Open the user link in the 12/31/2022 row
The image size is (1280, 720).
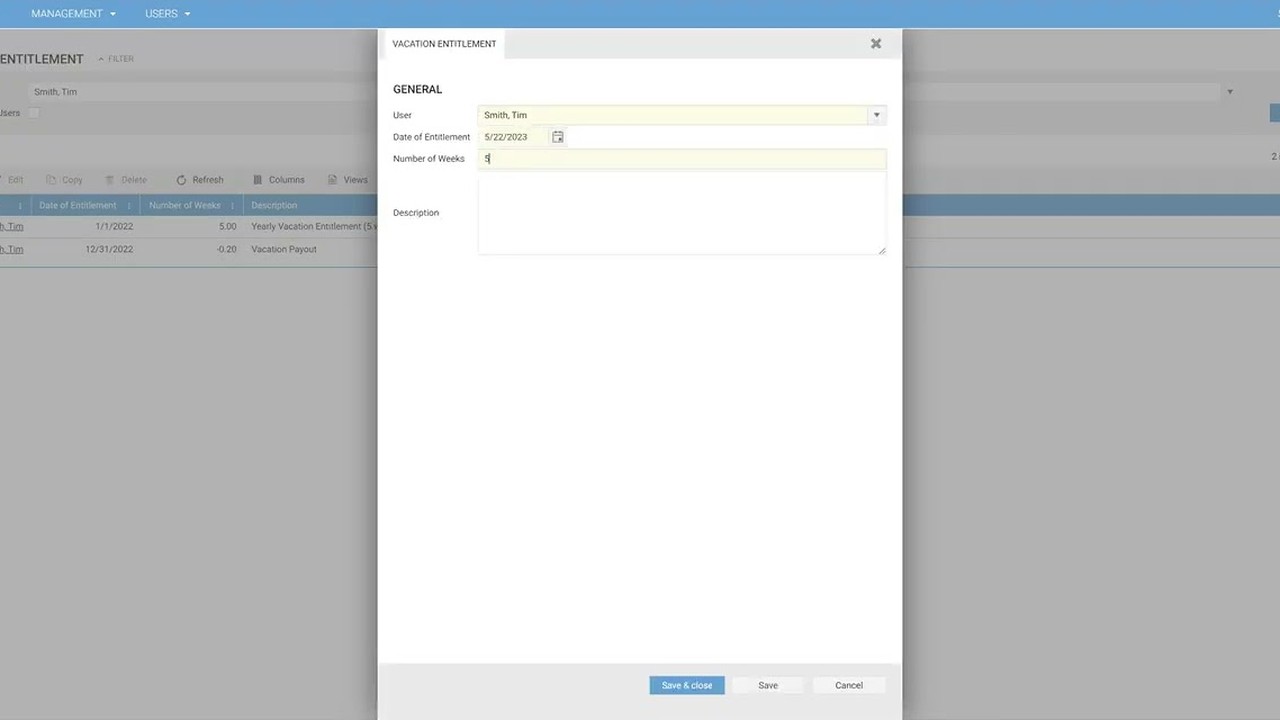point(11,250)
